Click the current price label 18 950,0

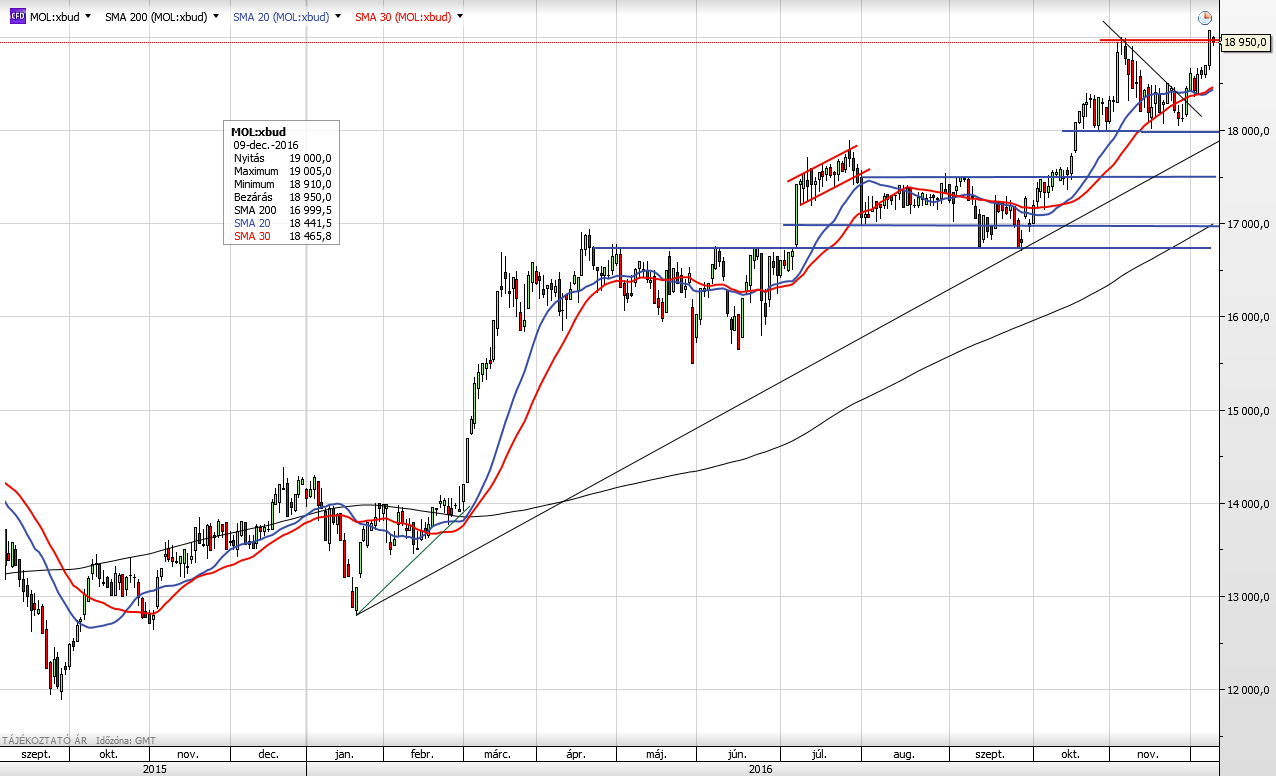(x=1244, y=42)
